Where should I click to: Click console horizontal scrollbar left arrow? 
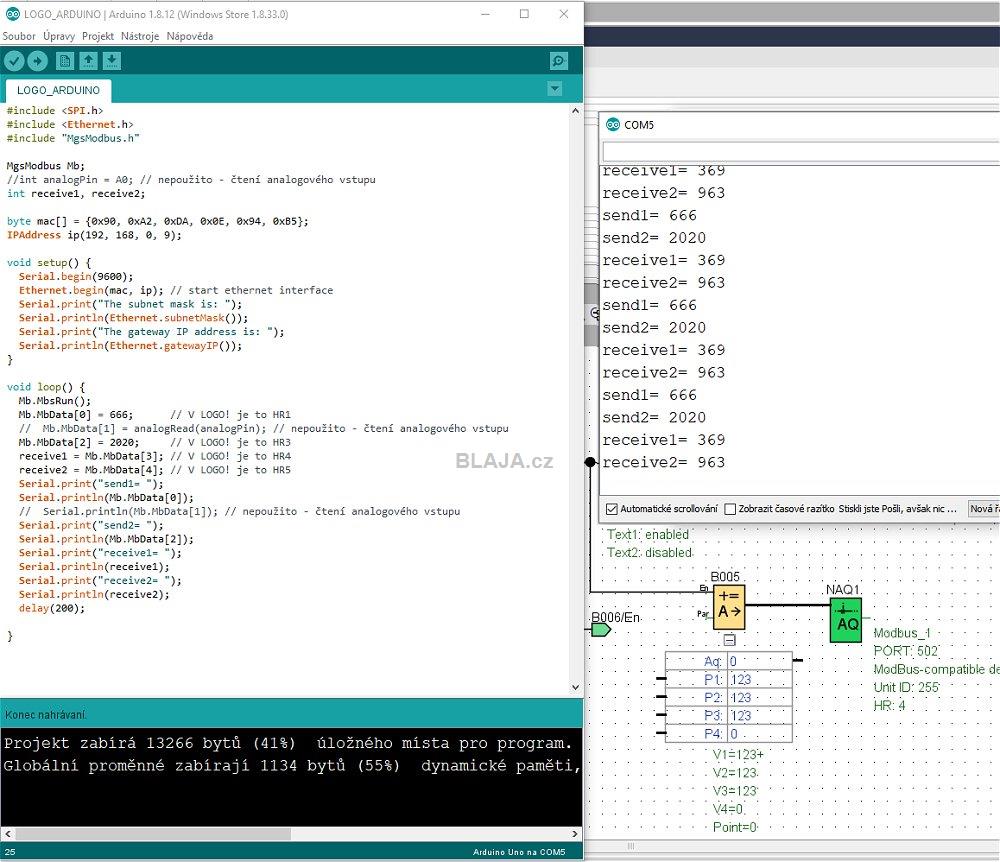(x=8, y=834)
